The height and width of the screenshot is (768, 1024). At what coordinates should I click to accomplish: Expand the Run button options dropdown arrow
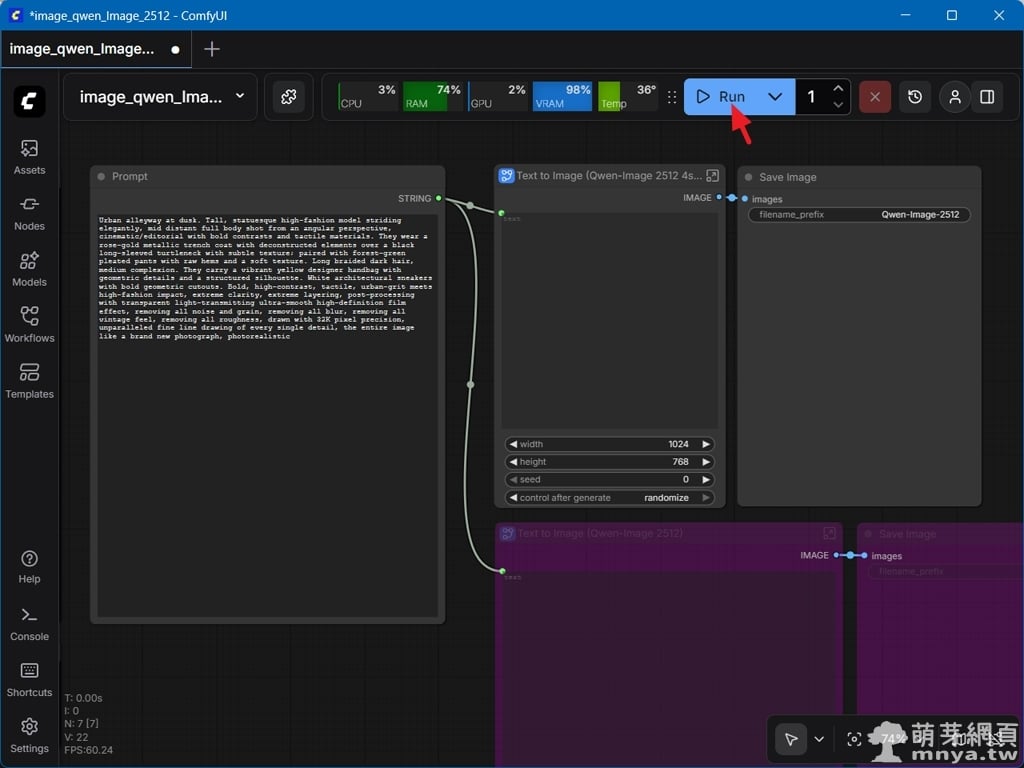click(775, 97)
